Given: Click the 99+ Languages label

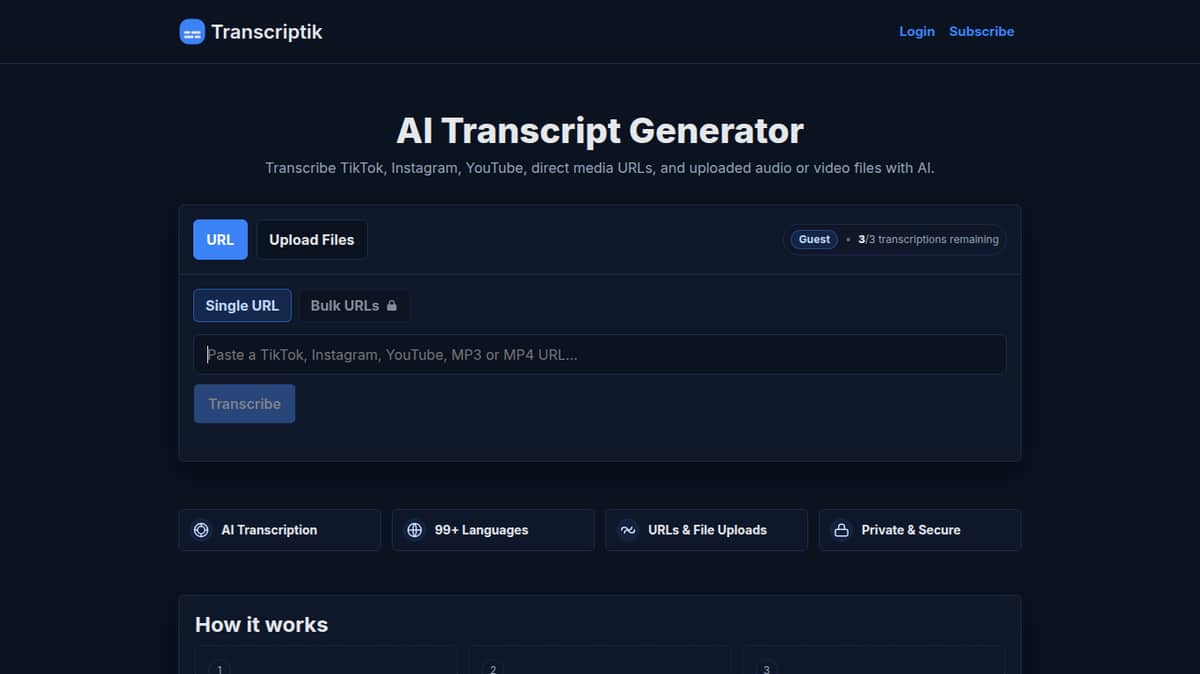Looking at the screenshot, I should pyautogui.click(x=481, y=530).
